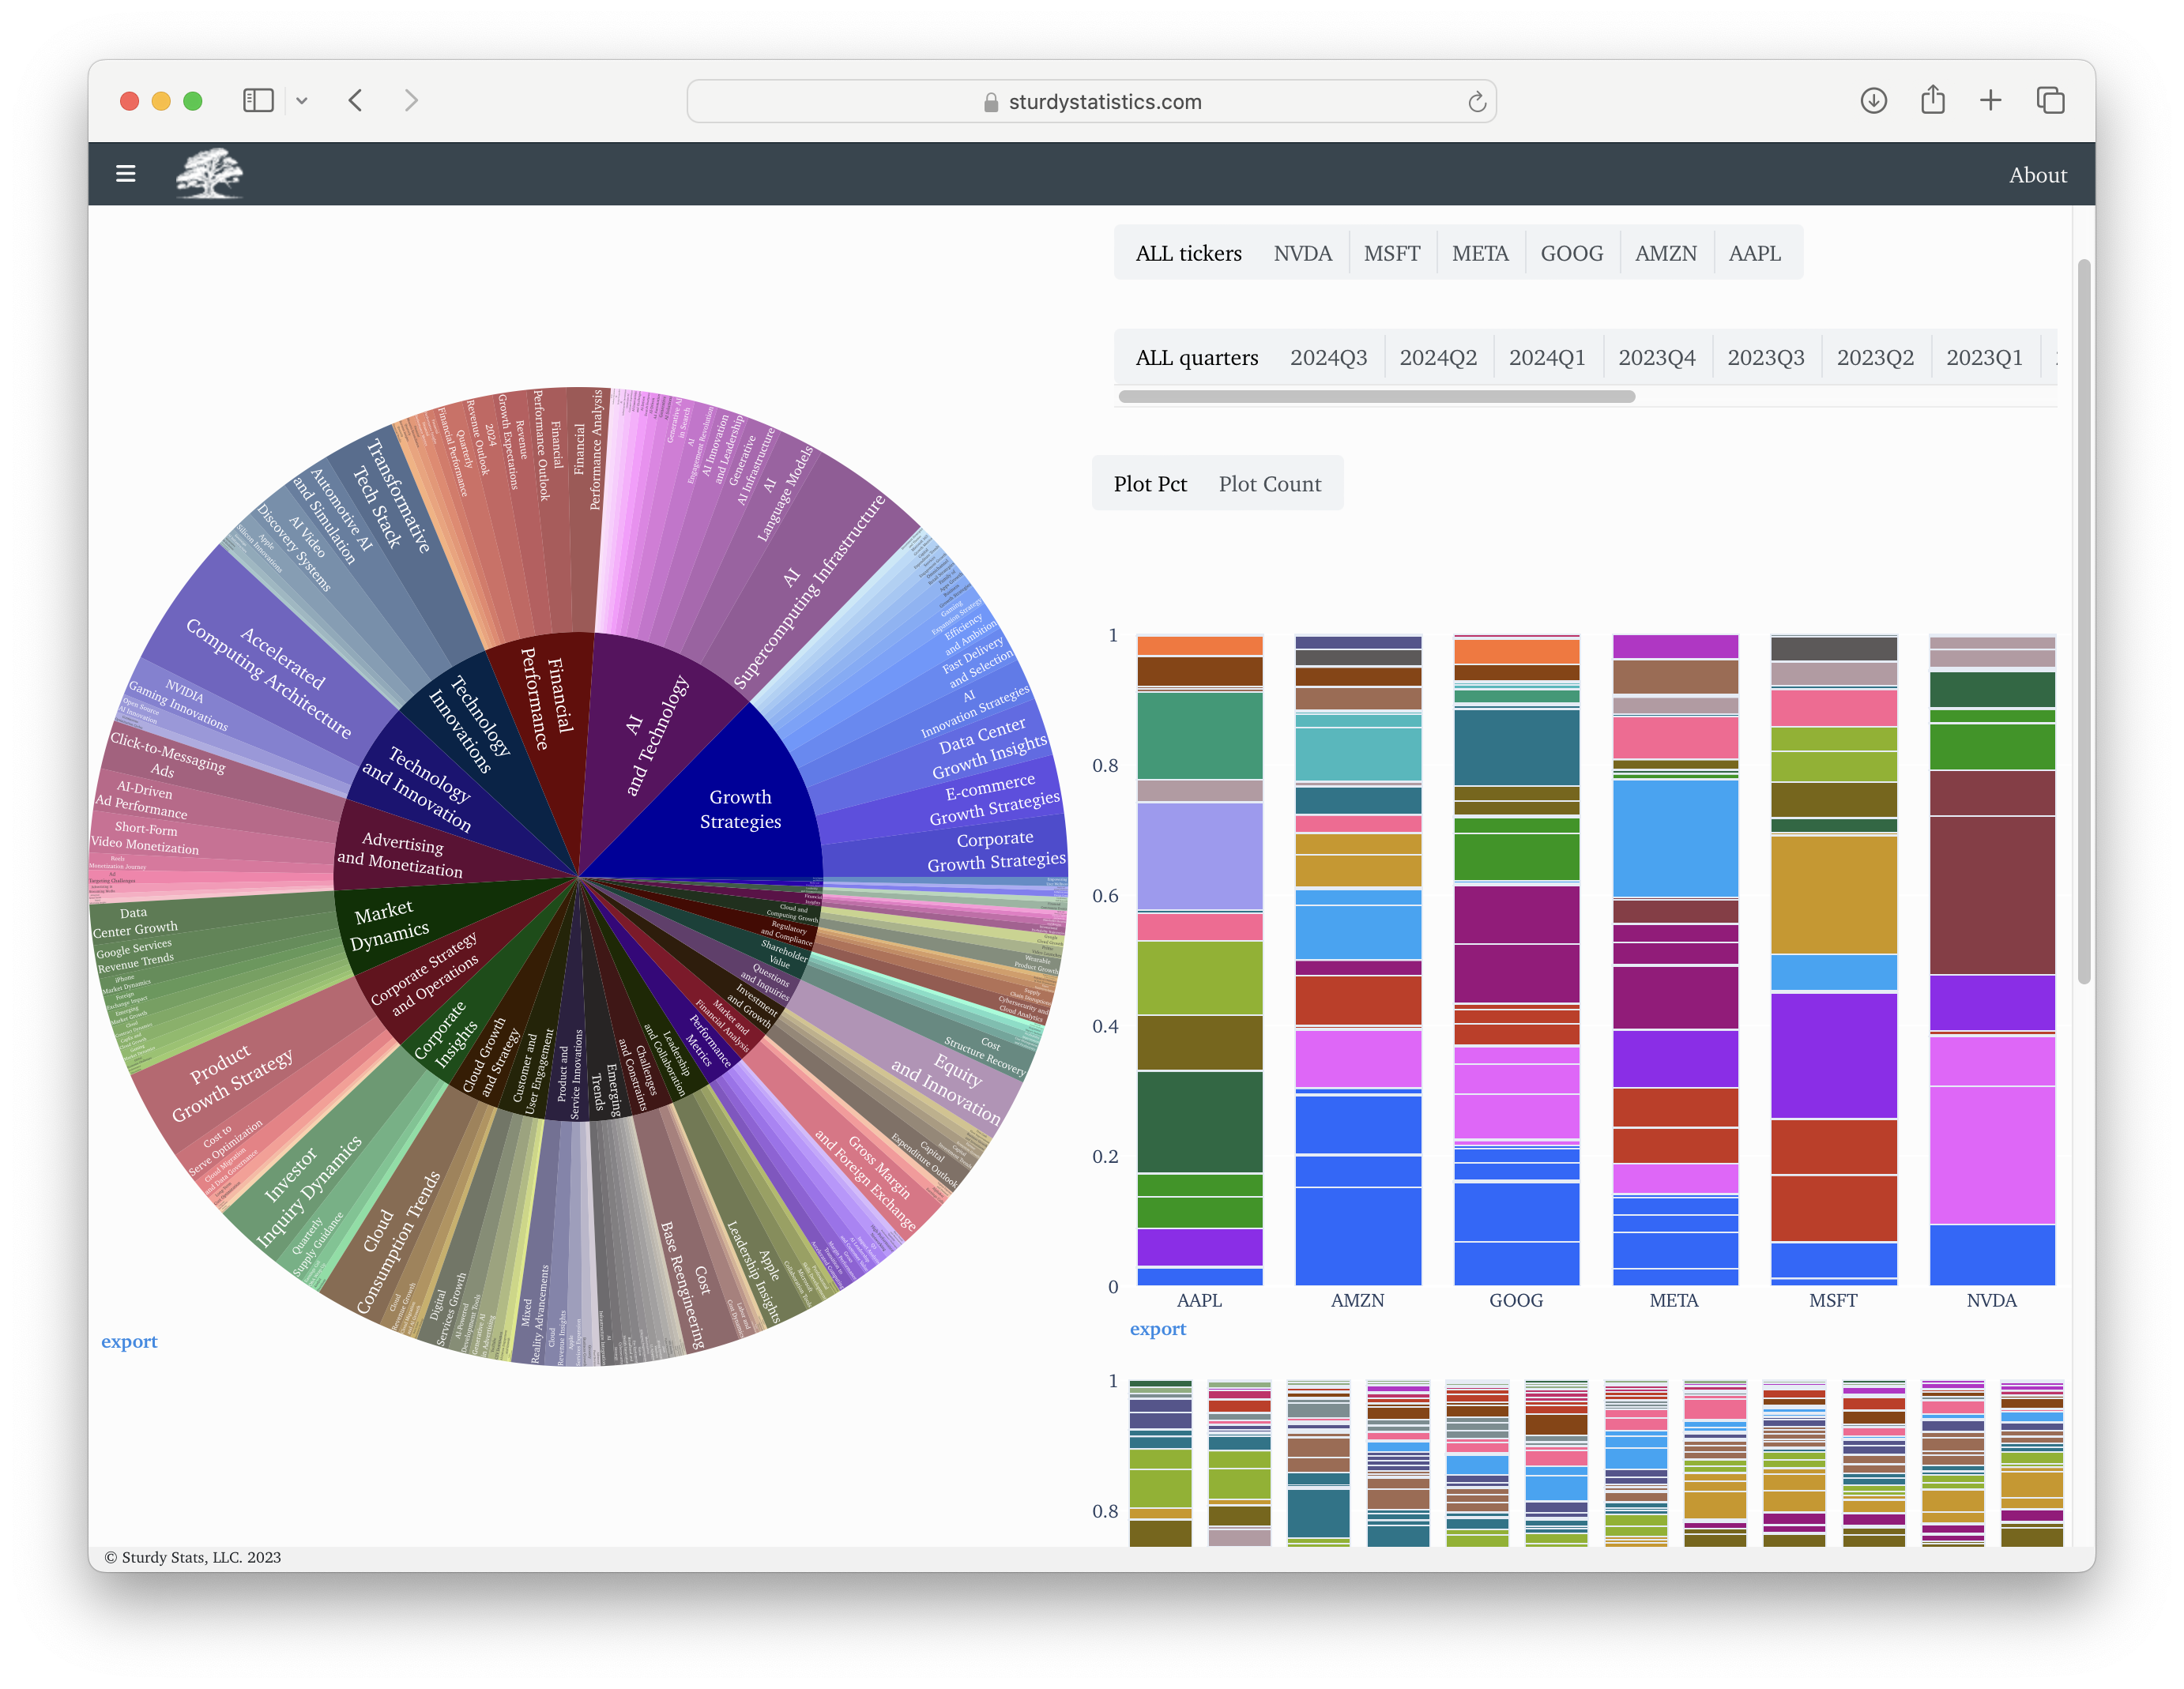Open a new browser tab
Viewport: 2184px width, 1689px height.
click(x=1990, y=100)
